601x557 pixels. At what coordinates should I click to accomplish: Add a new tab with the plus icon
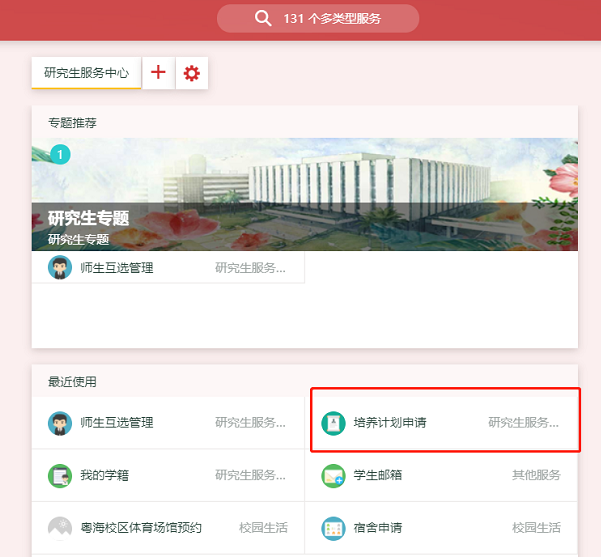[x=158, y=73]
